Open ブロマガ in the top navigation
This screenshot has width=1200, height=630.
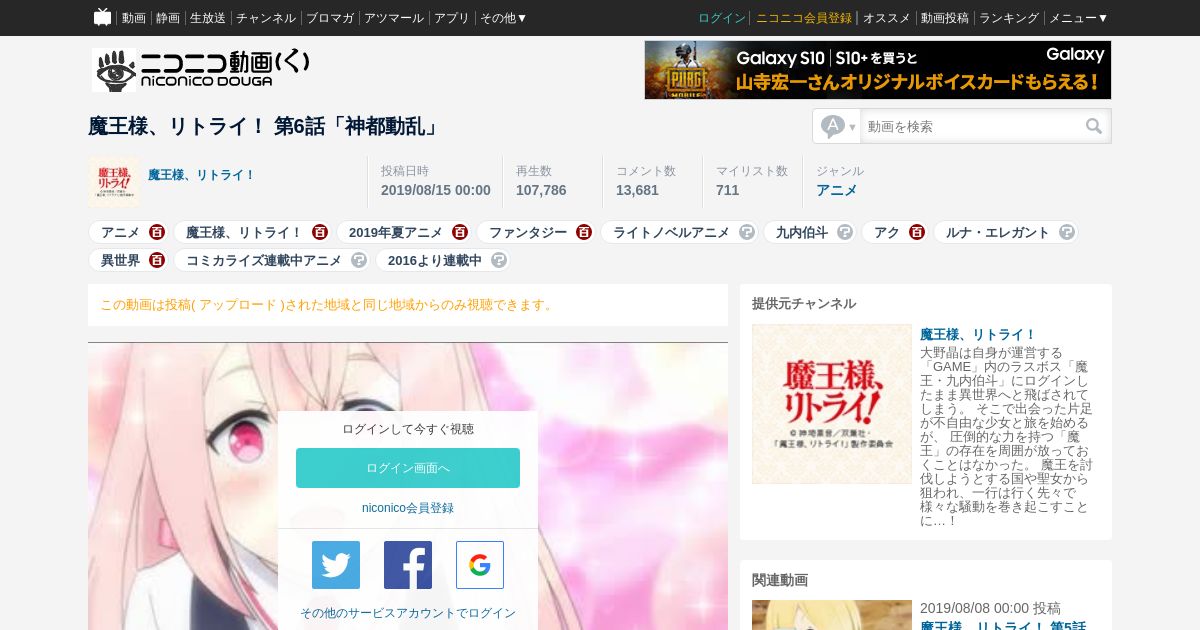(x=330, y=18)
